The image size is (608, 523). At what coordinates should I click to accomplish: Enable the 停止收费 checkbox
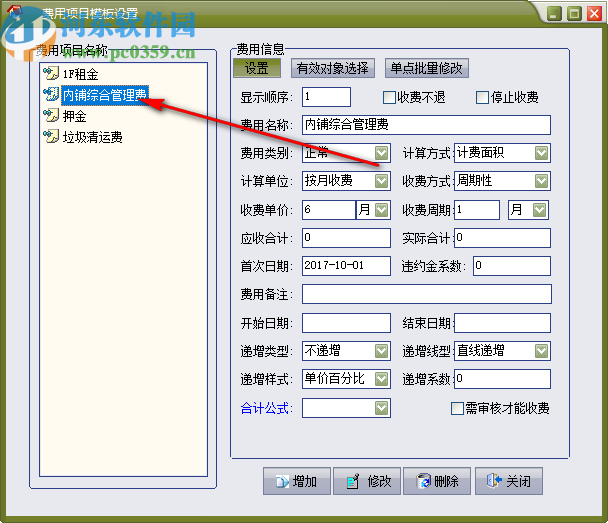[482, 97]
